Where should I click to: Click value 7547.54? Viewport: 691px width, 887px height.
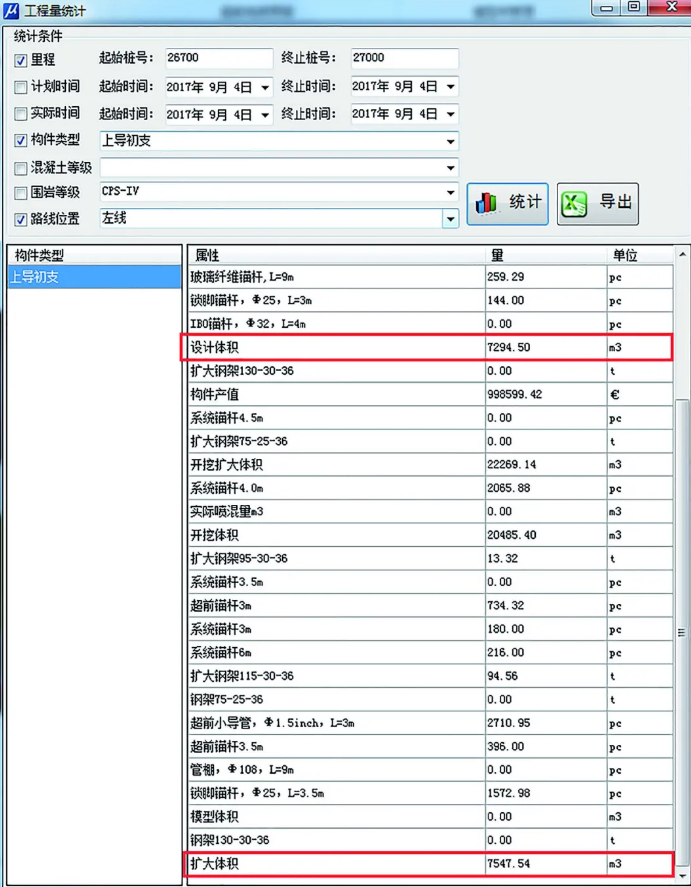[x=509, y=864]
